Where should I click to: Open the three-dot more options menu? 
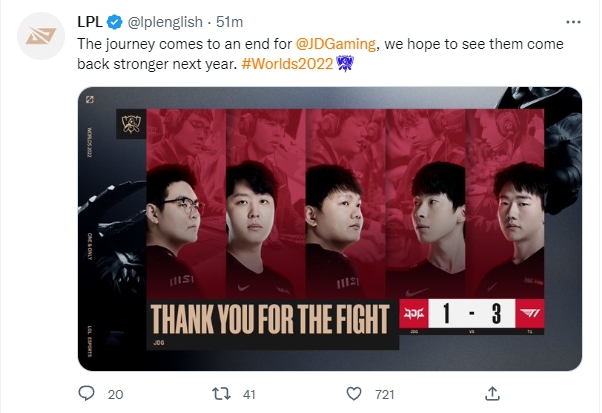(573, 22)
